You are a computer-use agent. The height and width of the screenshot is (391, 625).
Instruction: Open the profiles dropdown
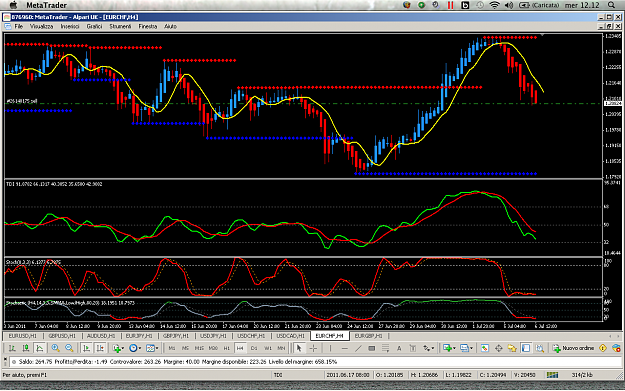tap(466, 348)
